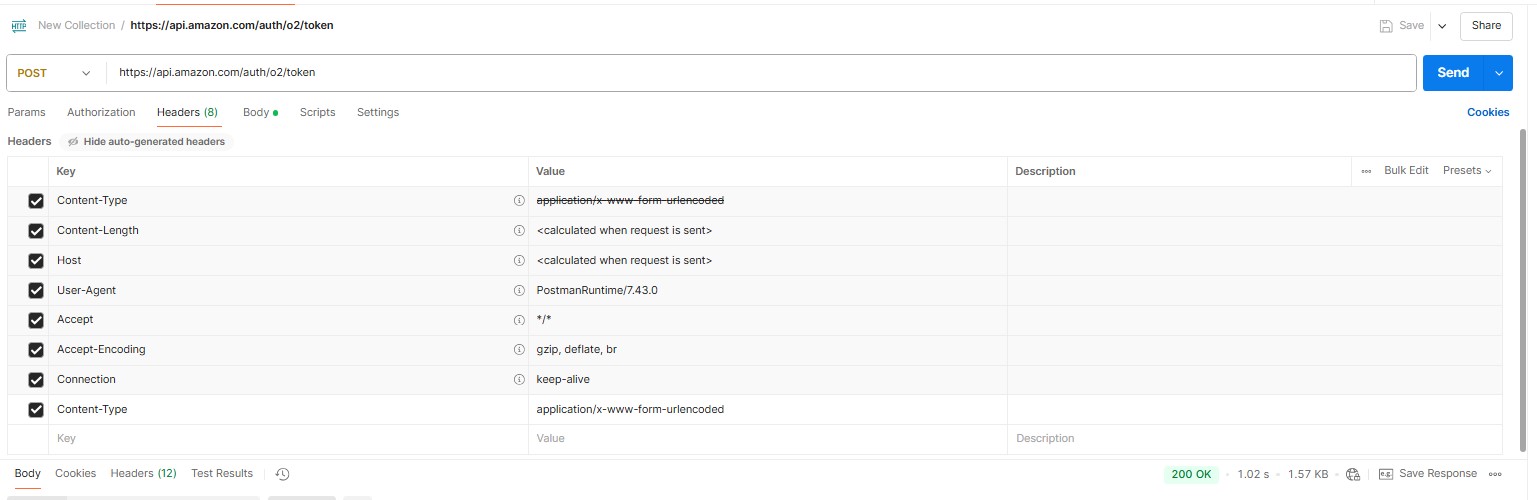The height and width of the screenshot is (500, 1537).
Task: Uncheck the Host header checkbox
Action: [x=36, y=261]
